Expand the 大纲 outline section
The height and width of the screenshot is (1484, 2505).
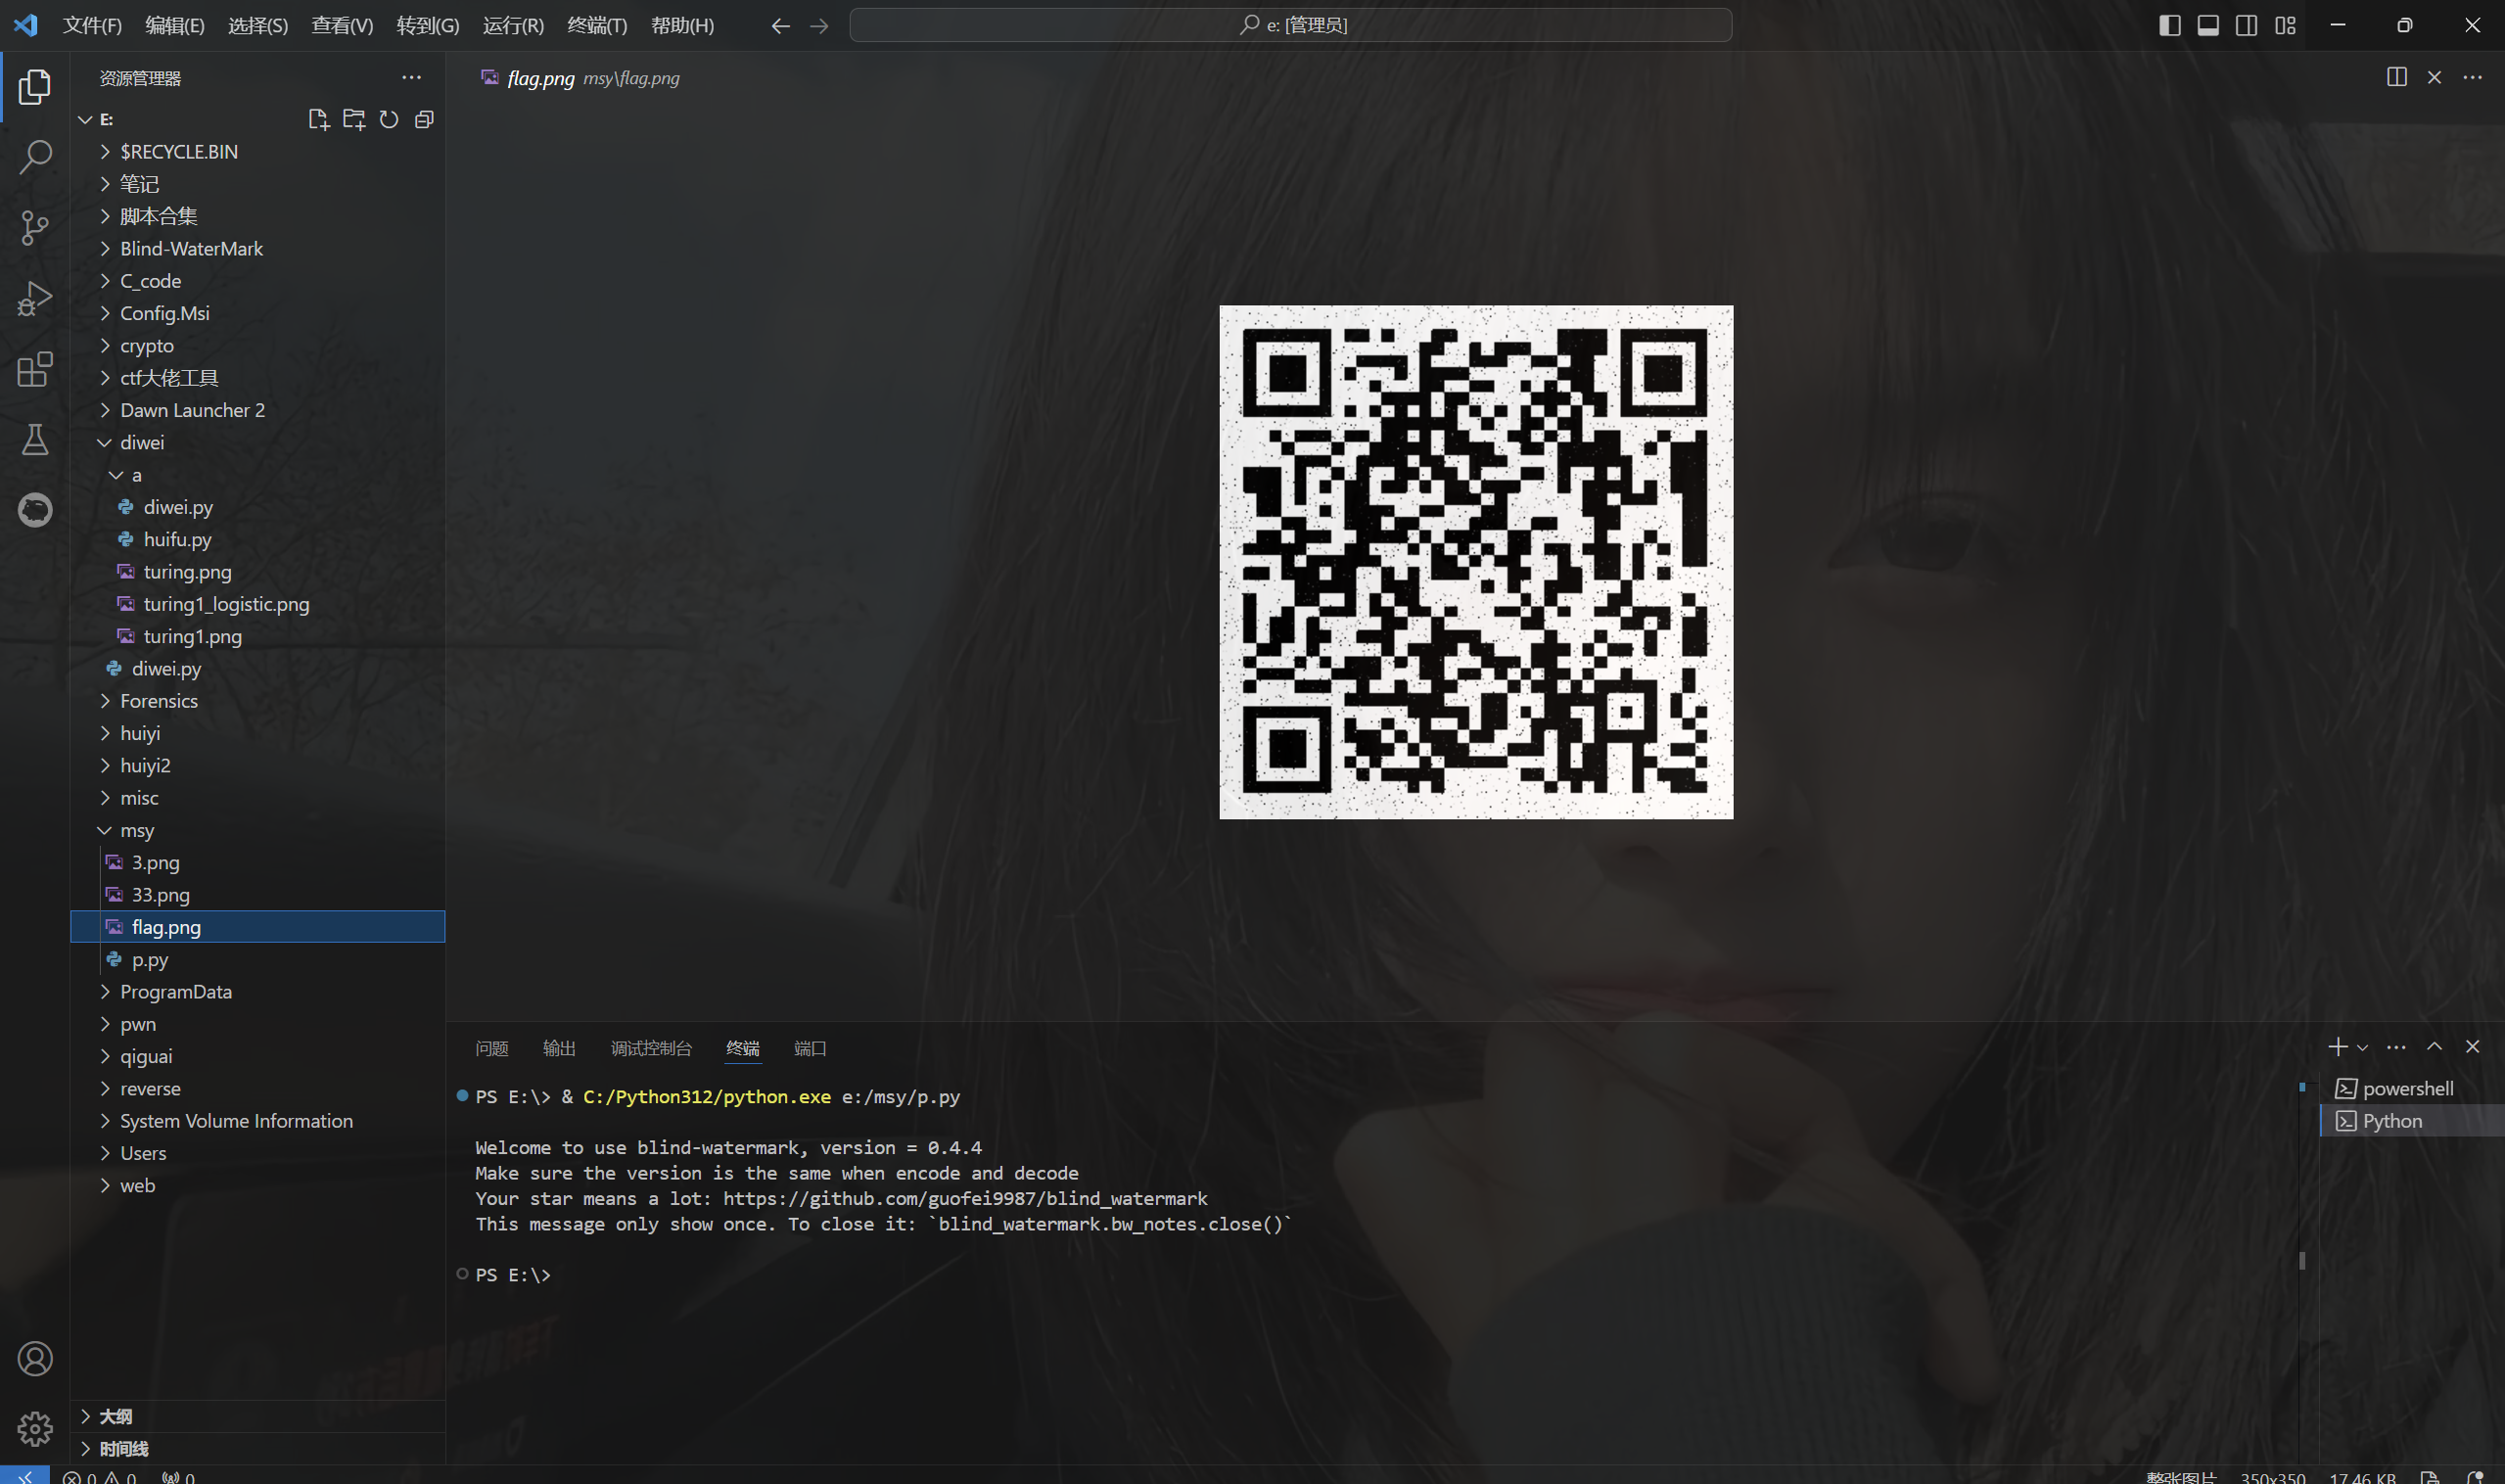(257, 1416)
